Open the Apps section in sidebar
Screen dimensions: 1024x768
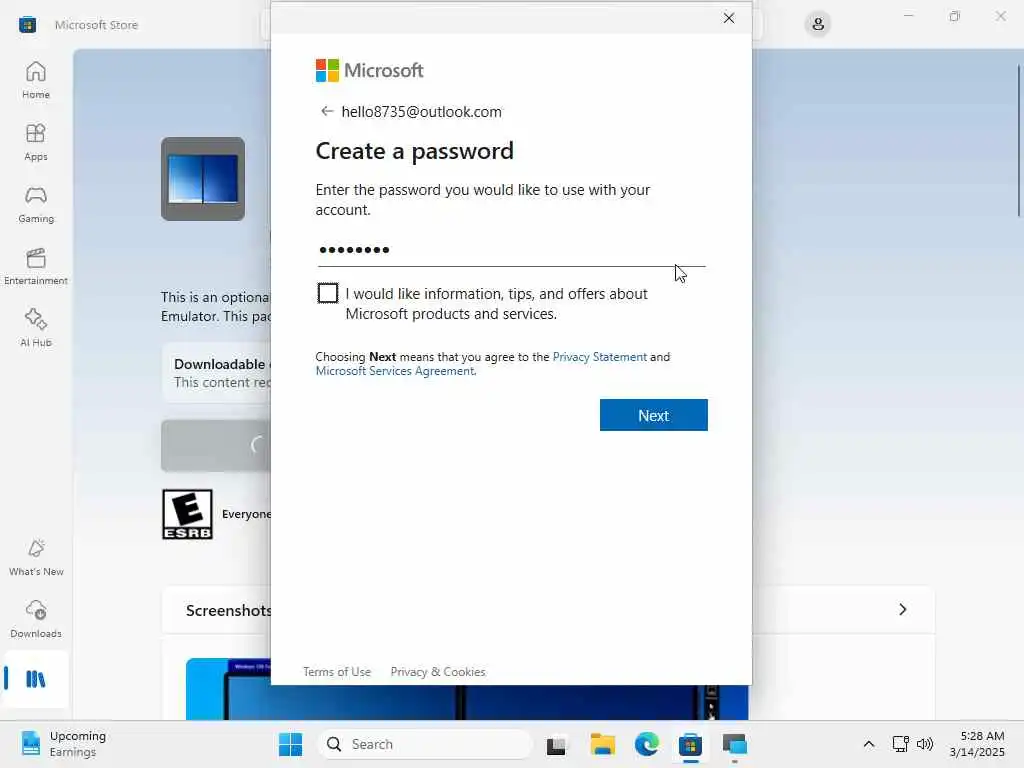35,142
